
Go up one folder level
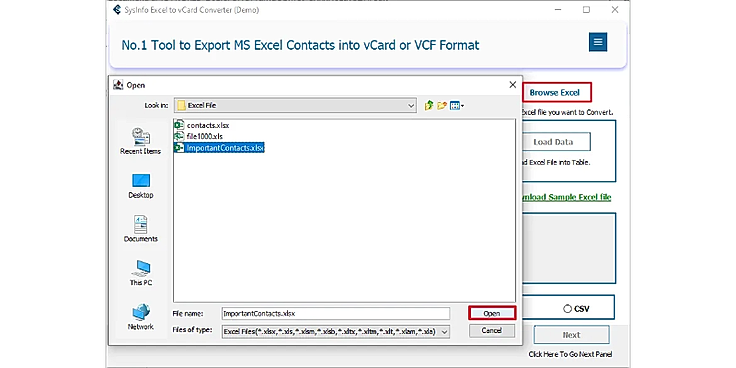[x=429, y=106]
